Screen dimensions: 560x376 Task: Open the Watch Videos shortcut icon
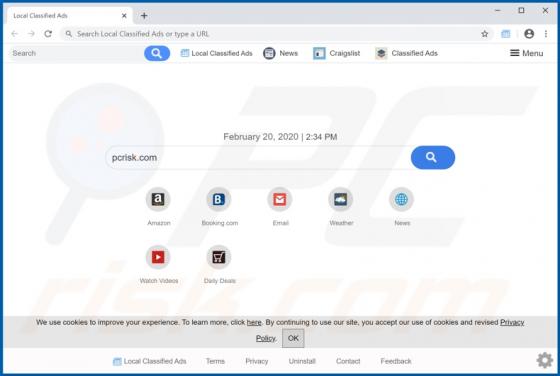pyautogui.click(x=158, y=257)
